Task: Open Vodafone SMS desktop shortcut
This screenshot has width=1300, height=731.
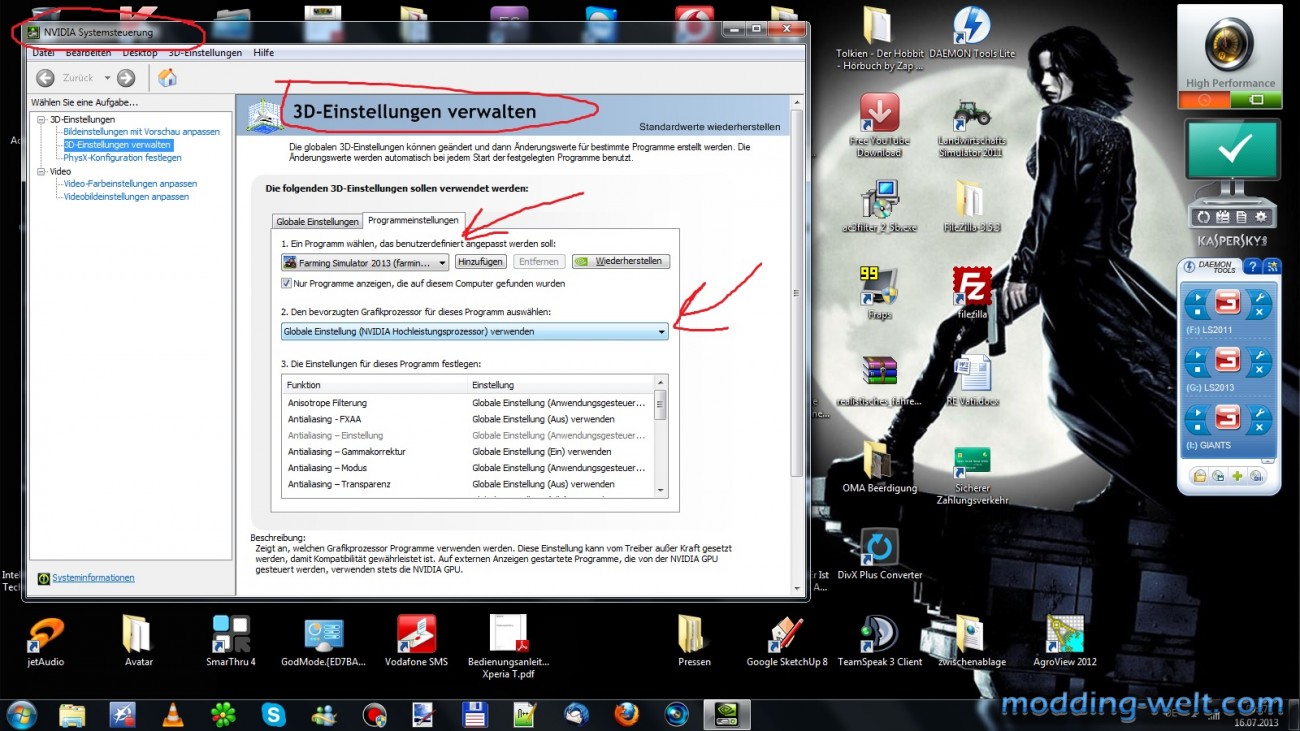Action: coord(416,641)
